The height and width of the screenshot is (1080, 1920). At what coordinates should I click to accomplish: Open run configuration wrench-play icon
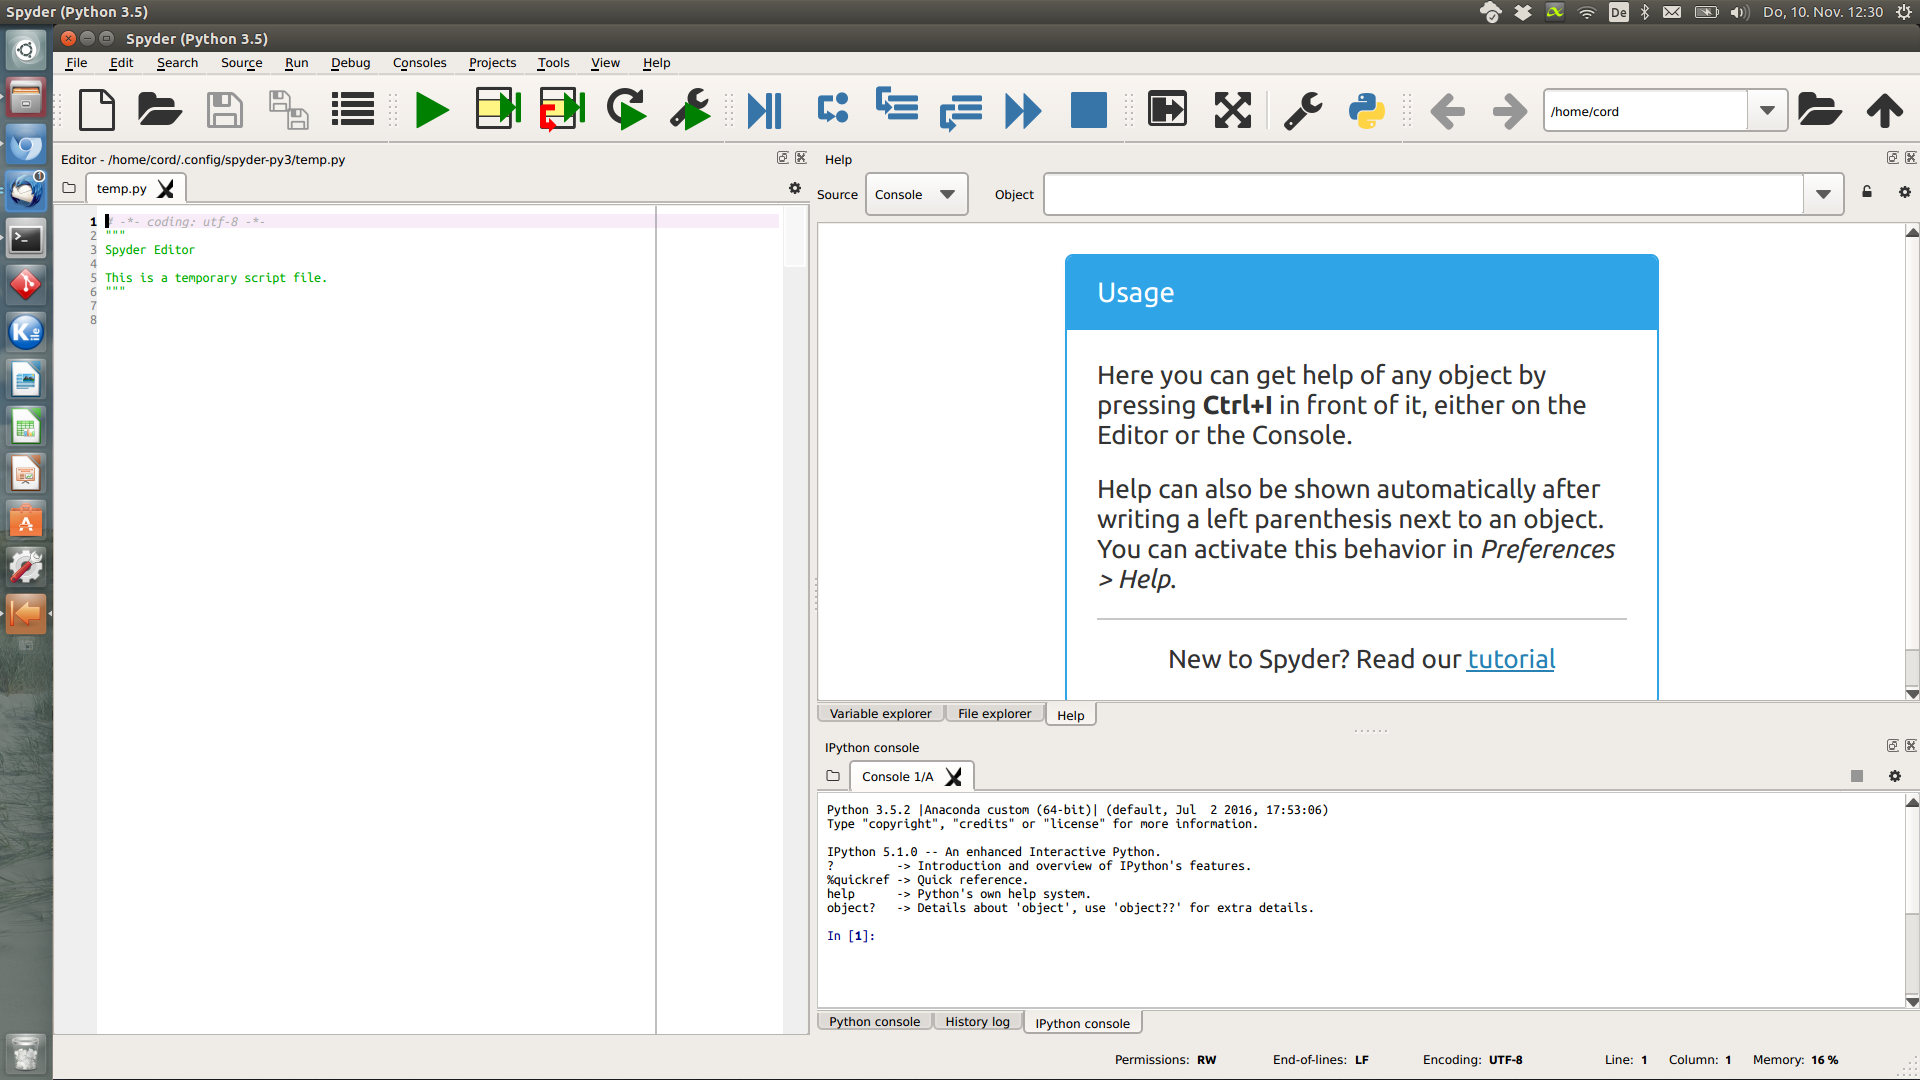(690, 110)
